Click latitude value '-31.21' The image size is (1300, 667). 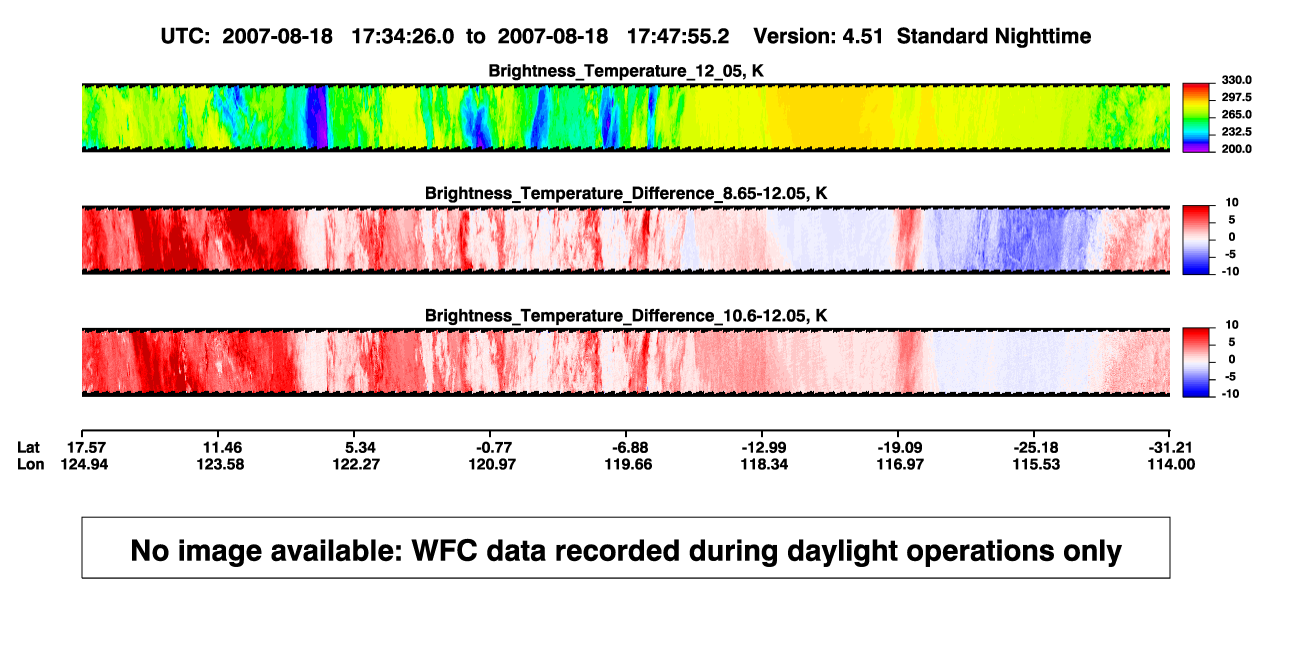pyautogui.click(x=1171, y=446)
